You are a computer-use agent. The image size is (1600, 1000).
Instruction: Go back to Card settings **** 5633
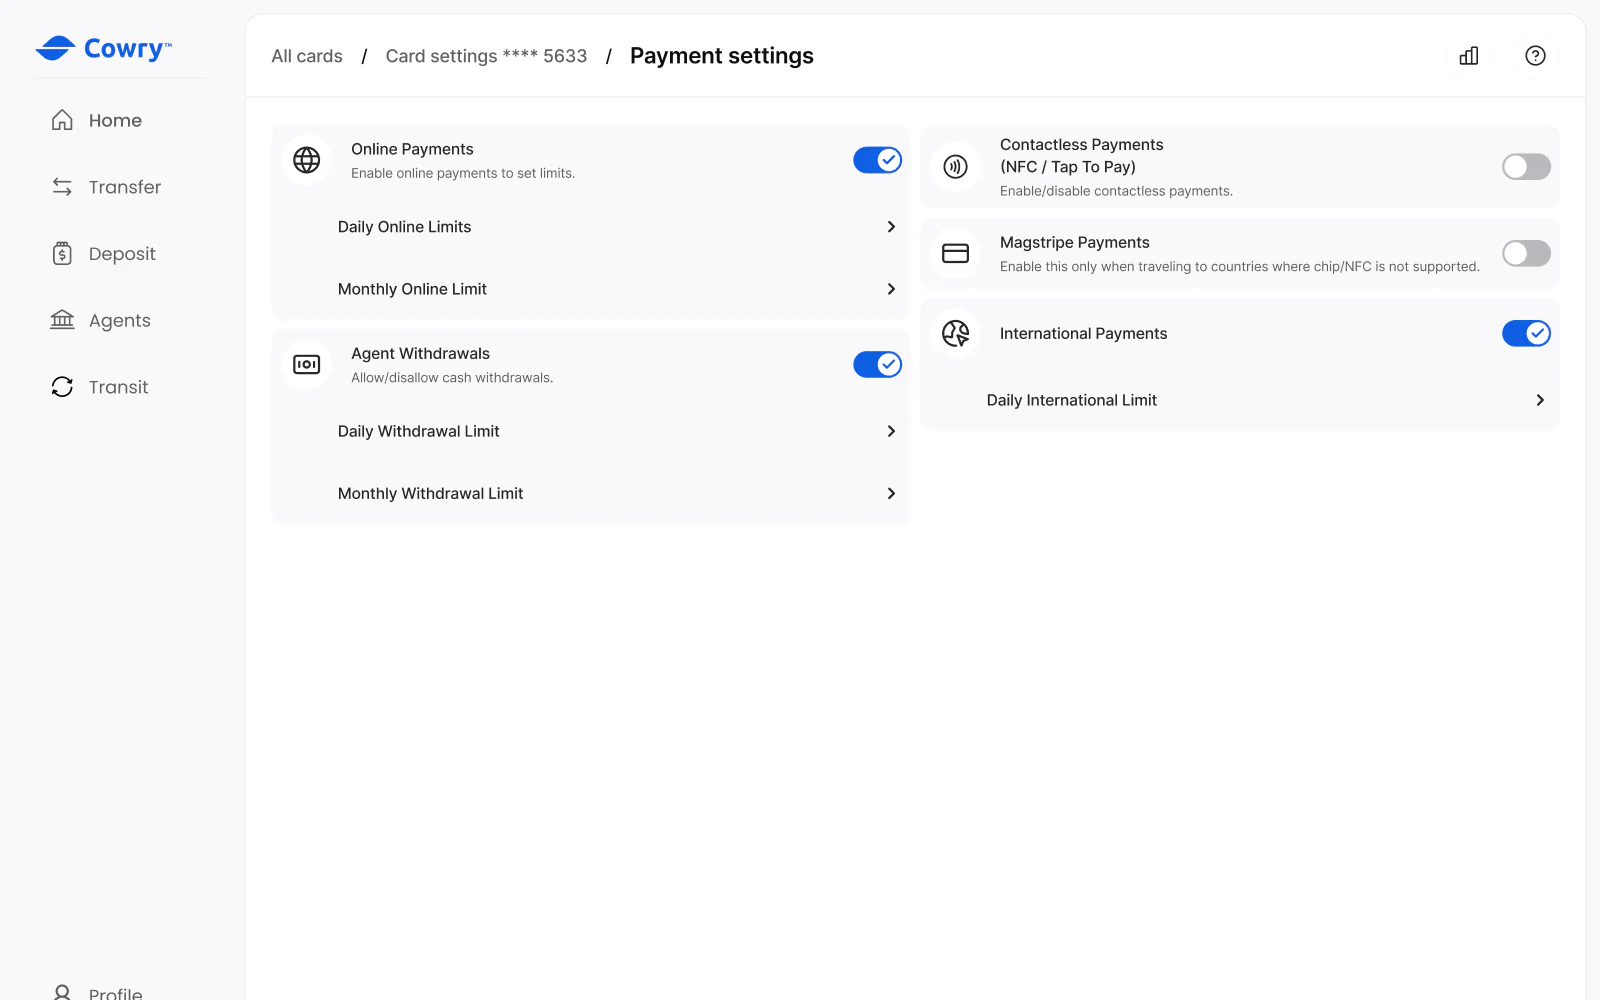[x=486, y=56]
